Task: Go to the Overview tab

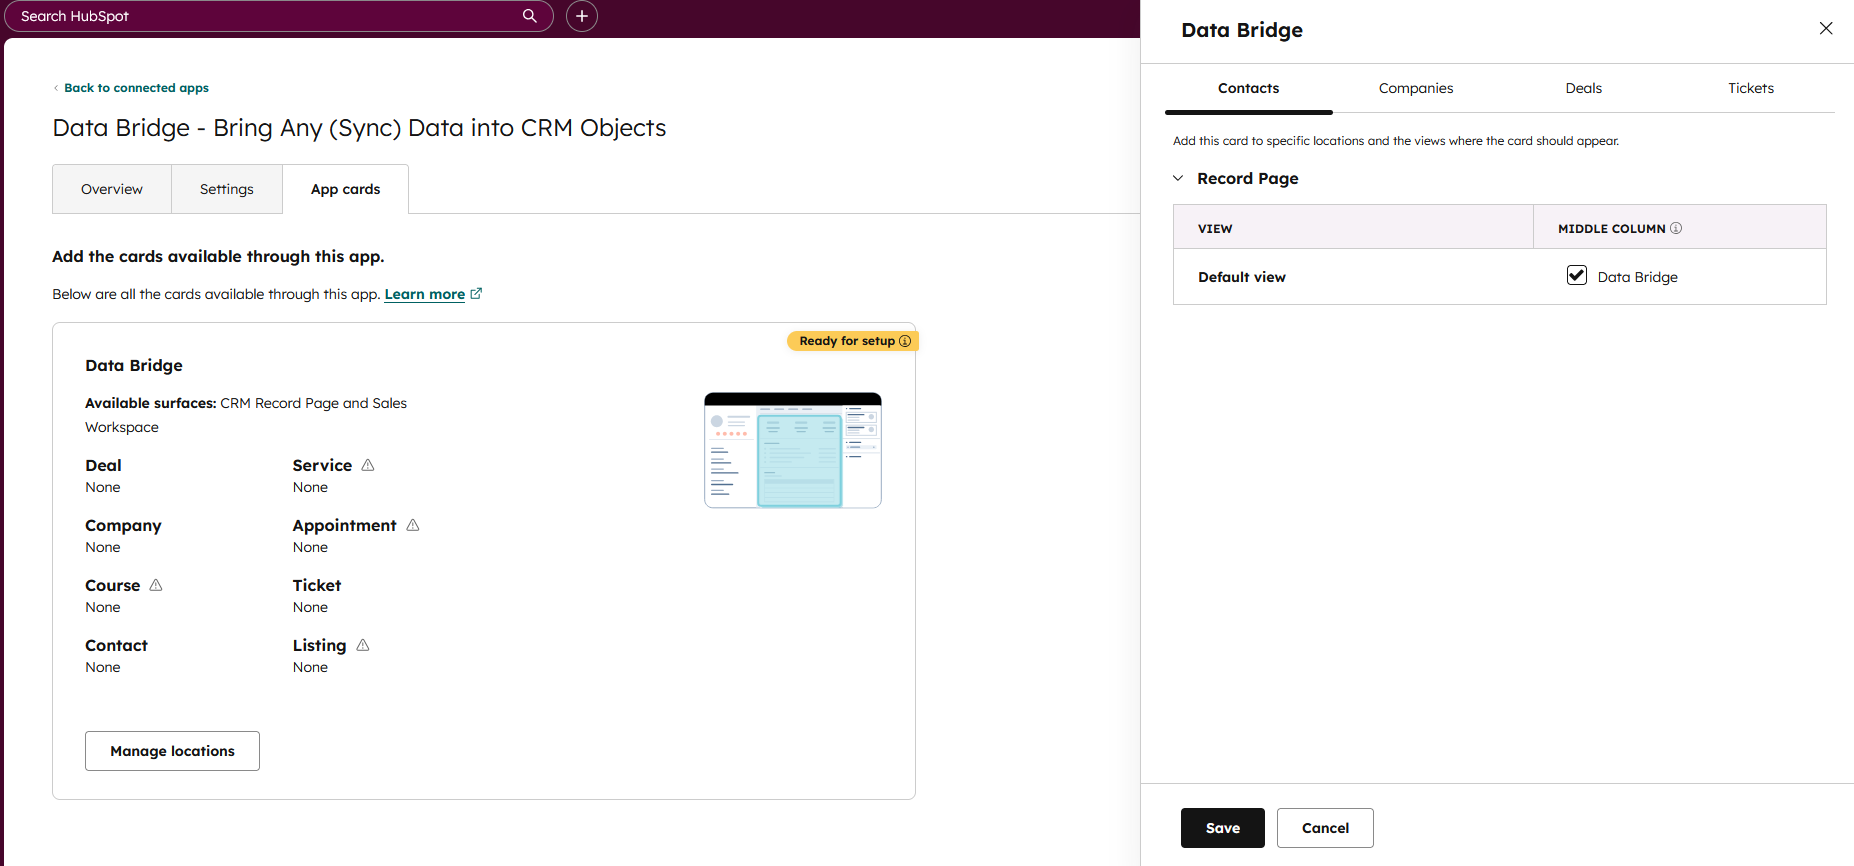Action: pos(112,189)
